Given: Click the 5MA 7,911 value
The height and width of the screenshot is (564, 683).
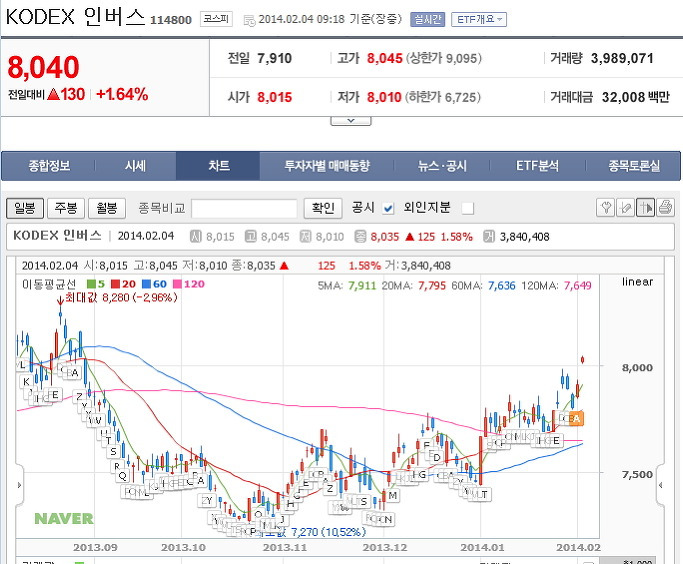Looking at the screenshot, I should click(x=362, y=286).
